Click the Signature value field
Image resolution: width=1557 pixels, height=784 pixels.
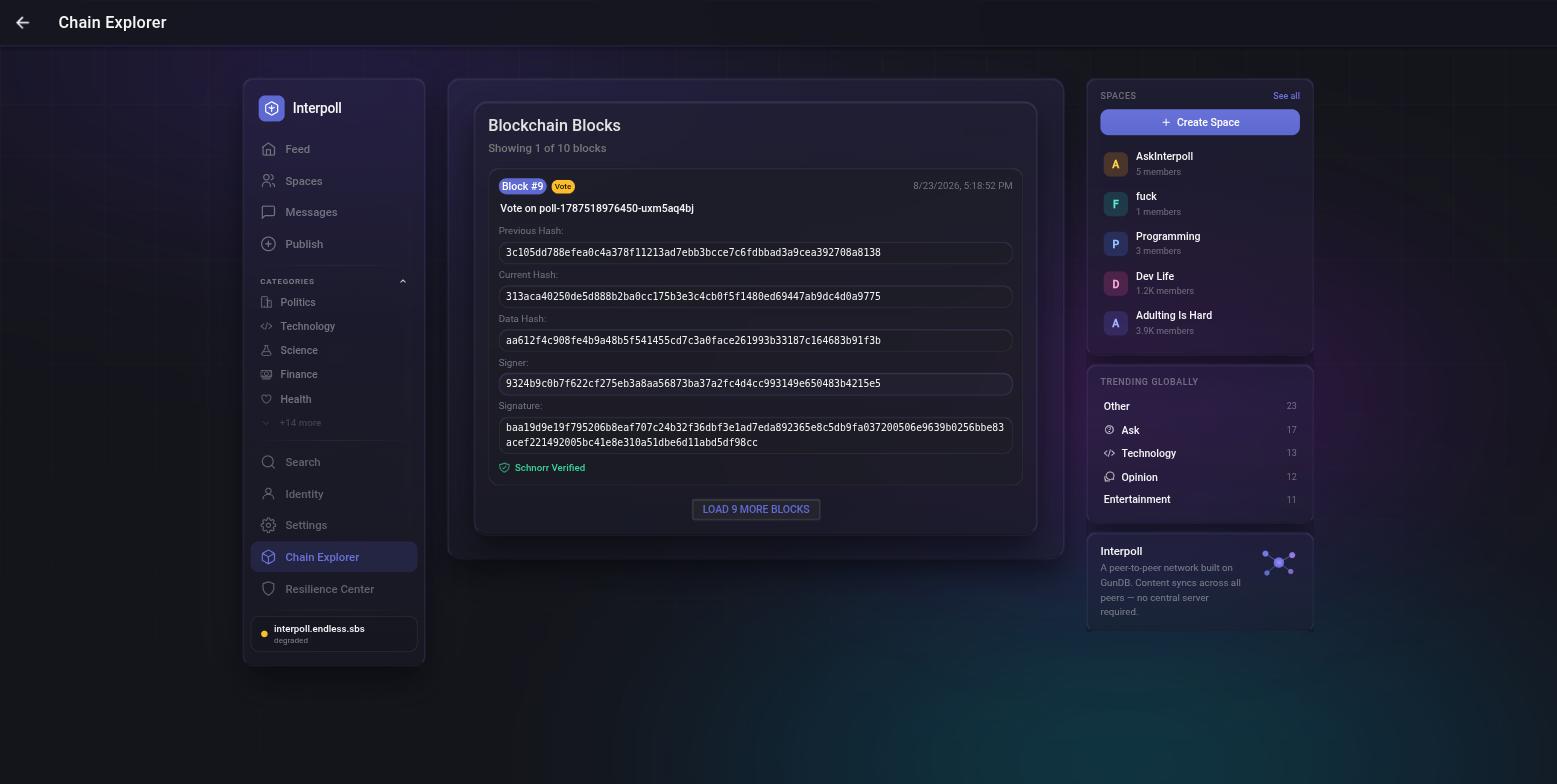756,435
